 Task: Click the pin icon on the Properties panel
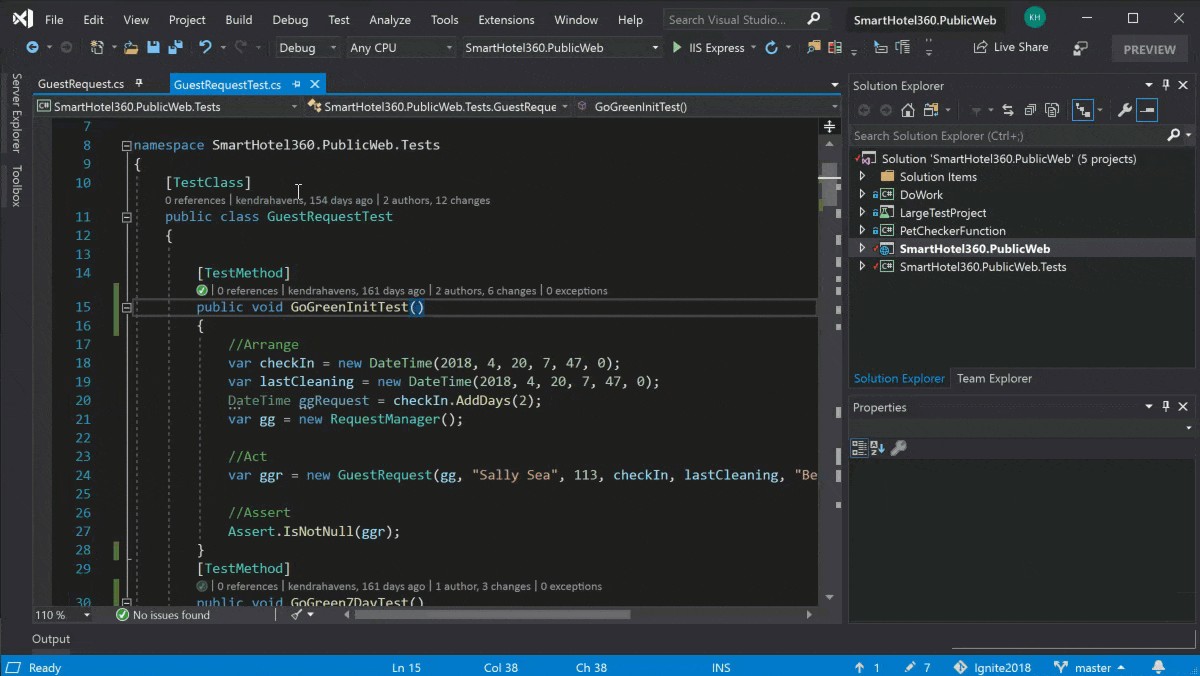pyautogui.click(x=1164, y=407)
